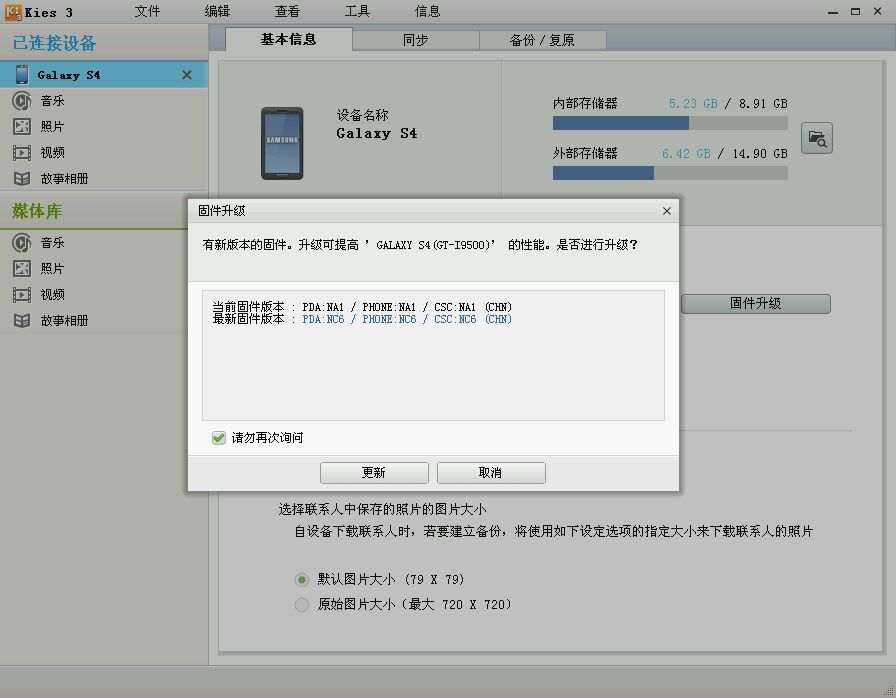Click the Kies 3 logo icon
896x698 pixels.
point(13,12)
